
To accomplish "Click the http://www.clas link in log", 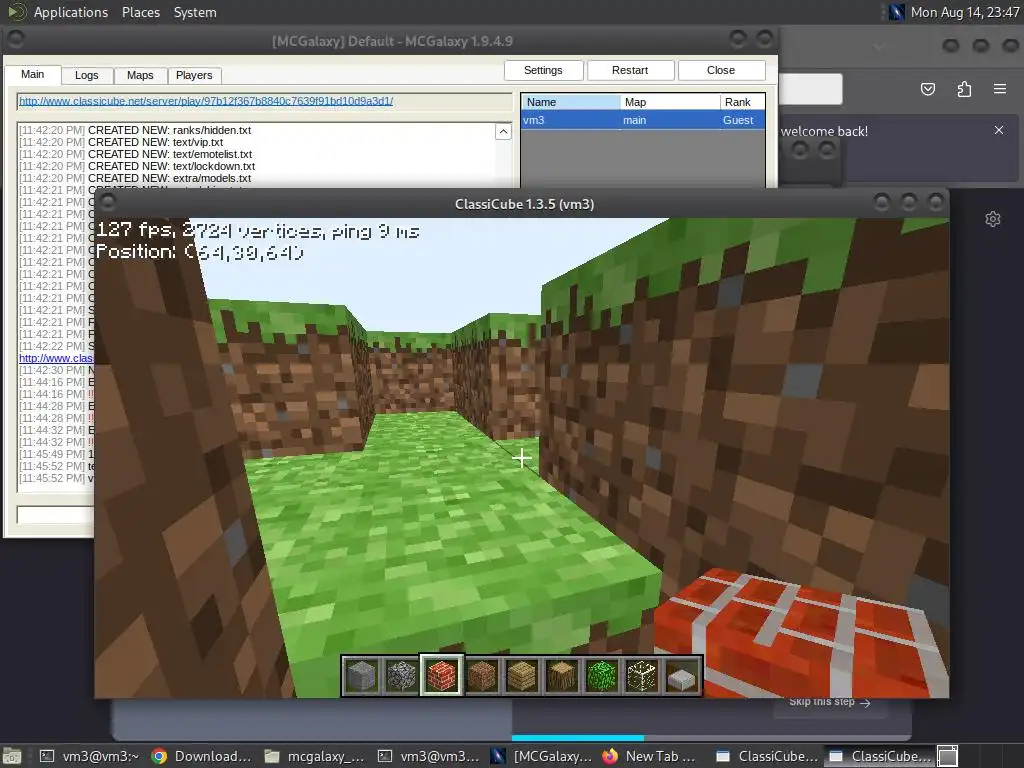I will pos(56,358).
